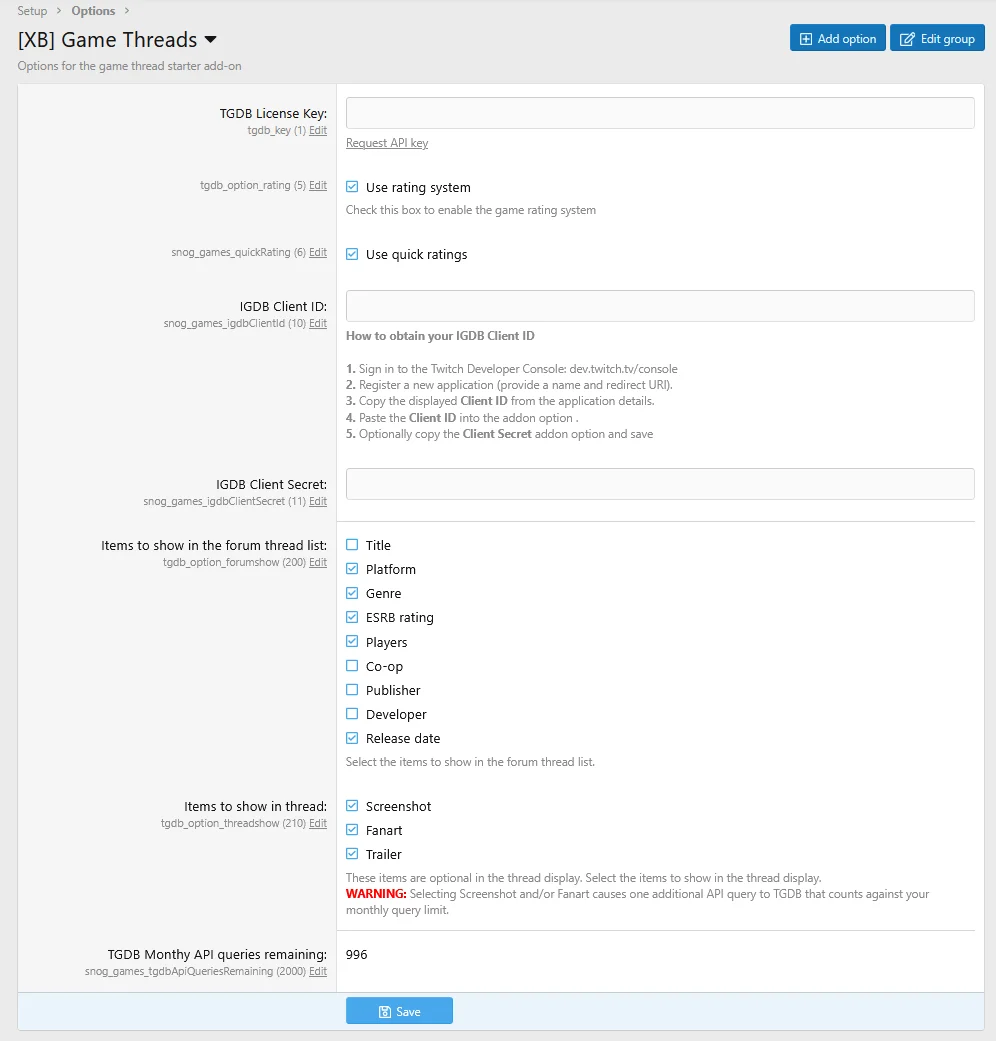Edit the tgdb_option_forumshow option
This screenshot has width=996, height=1041.
[318, 563]
